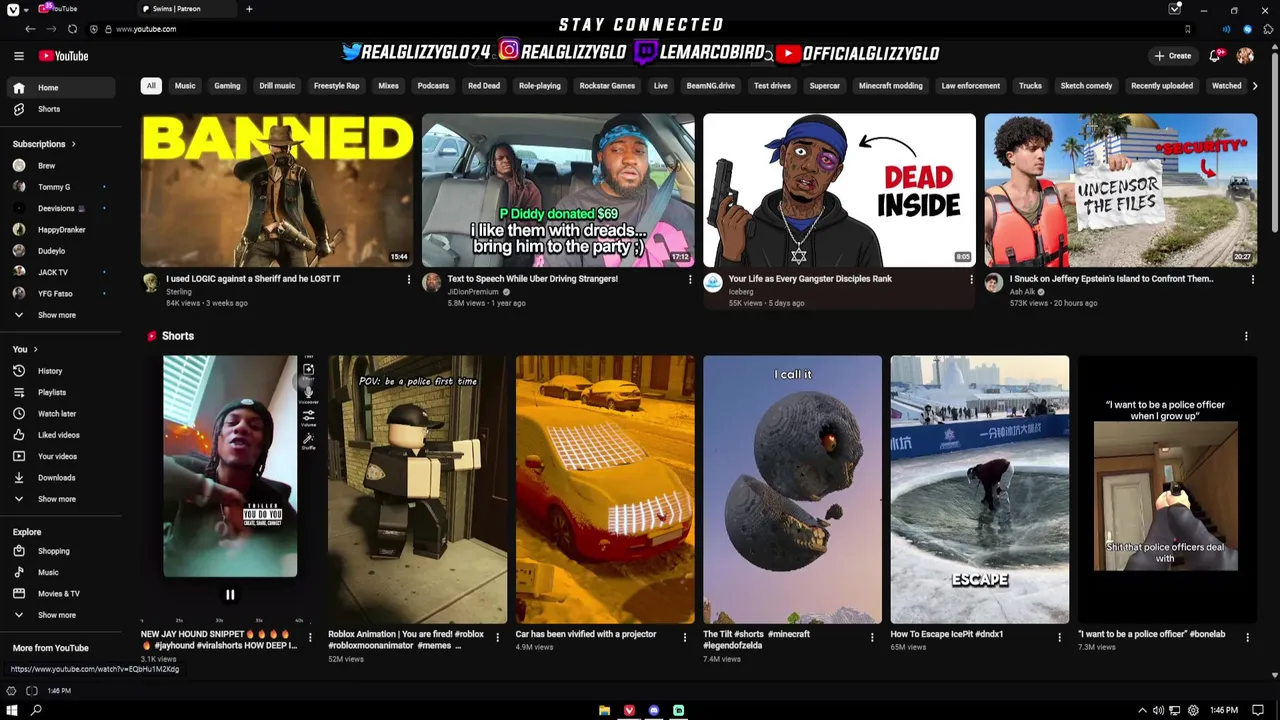Image resolution: width=1280 pixels, height=720 pixels.
Task: Select the Law enforcement filter chip
Action: [970, 86]
